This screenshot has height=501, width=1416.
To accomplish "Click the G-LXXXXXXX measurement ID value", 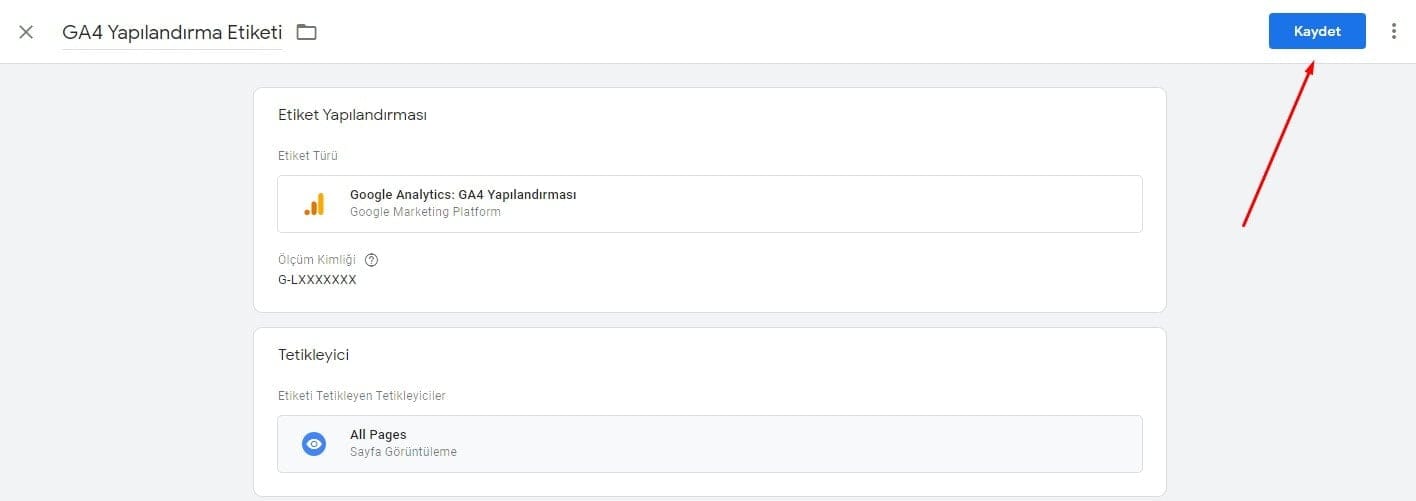I will [x=317, y=280].
